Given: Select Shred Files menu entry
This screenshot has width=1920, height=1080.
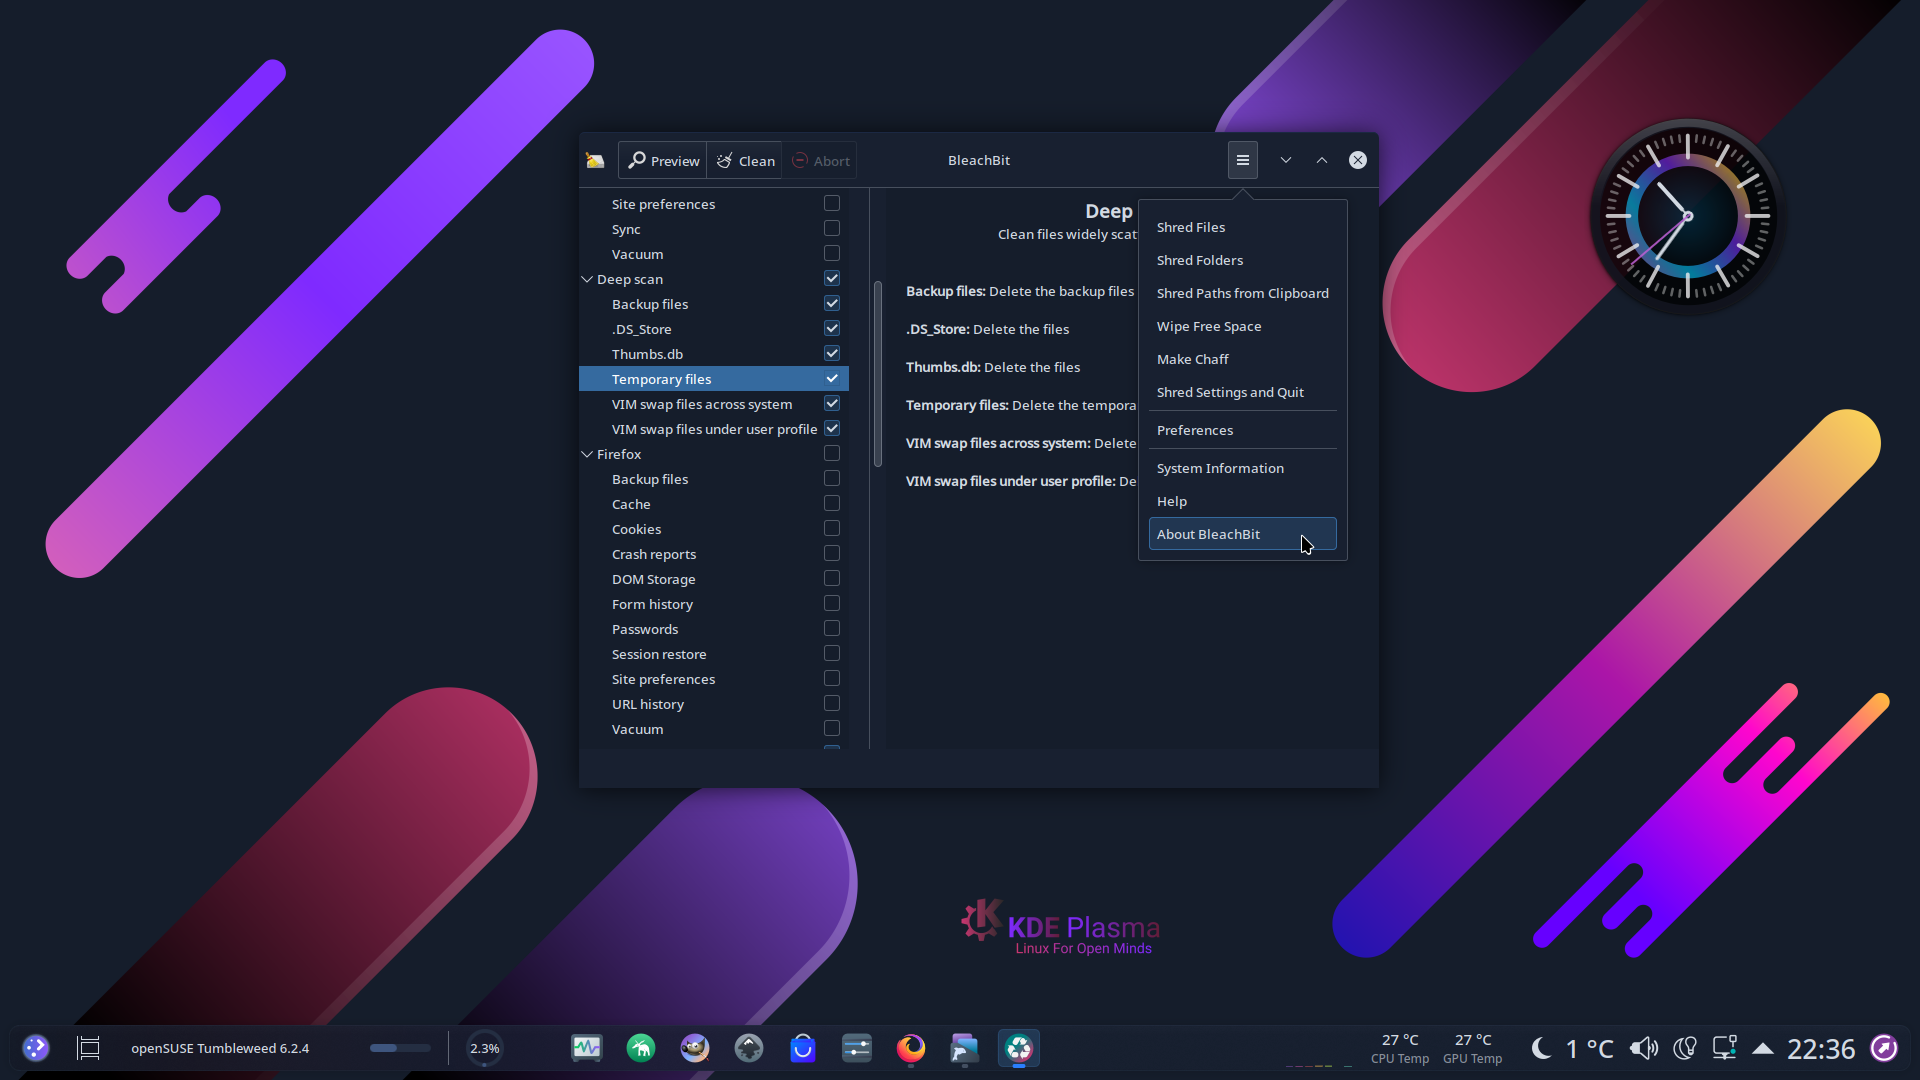Looking at the screenshot, I should (x=1242, y=227).
